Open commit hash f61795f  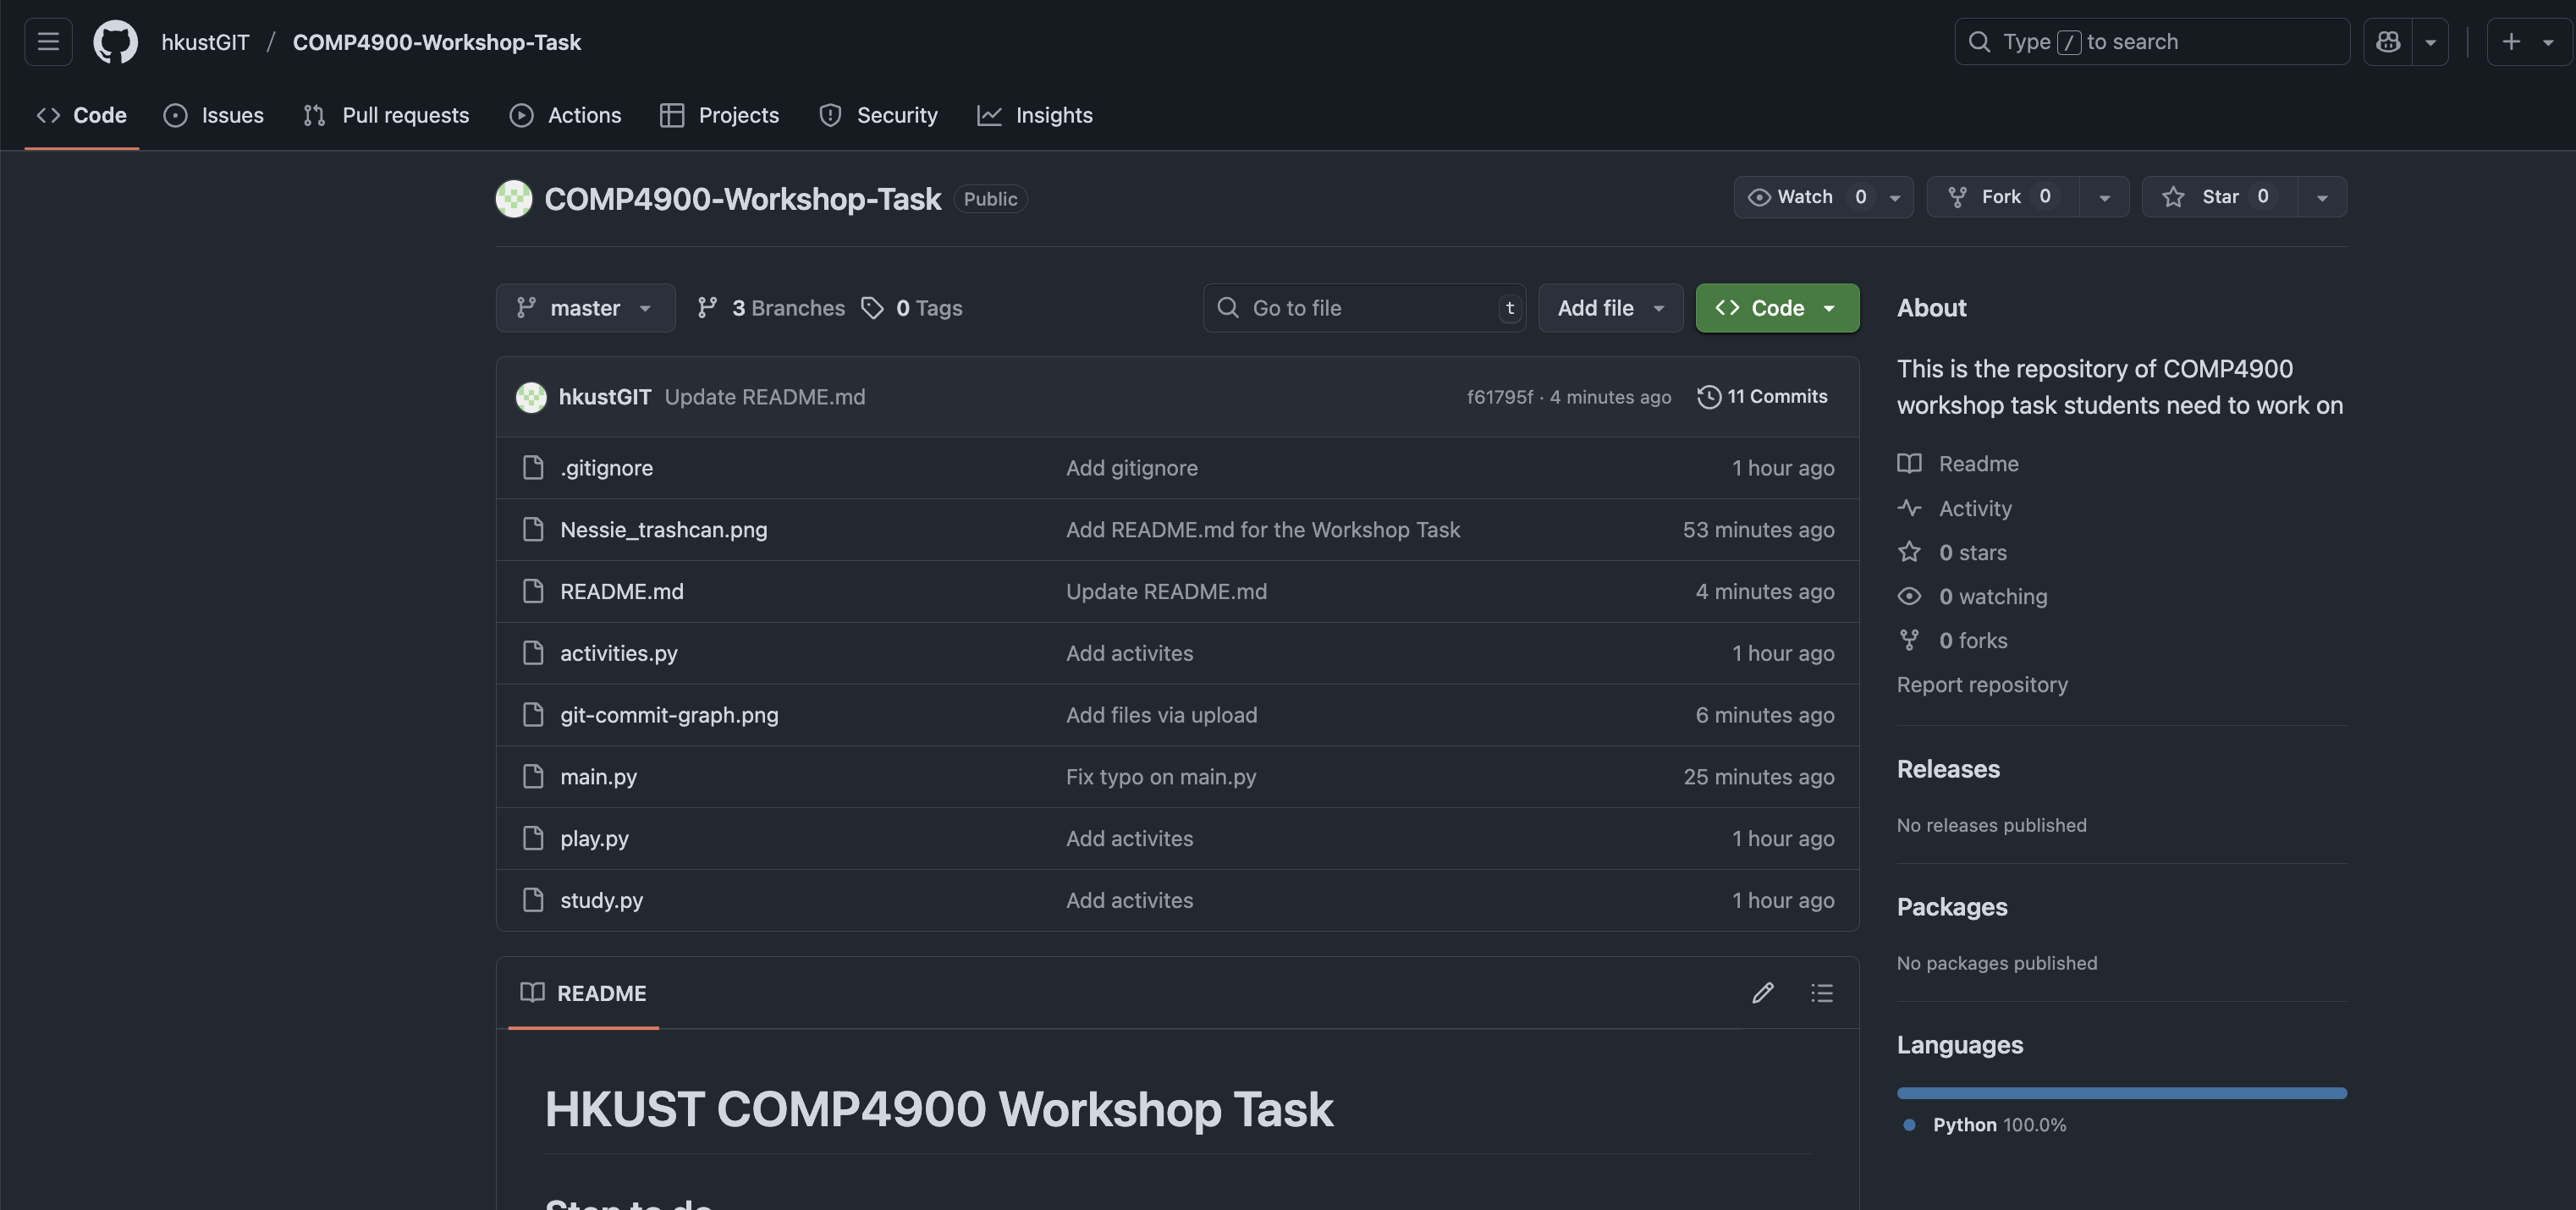1499,397
